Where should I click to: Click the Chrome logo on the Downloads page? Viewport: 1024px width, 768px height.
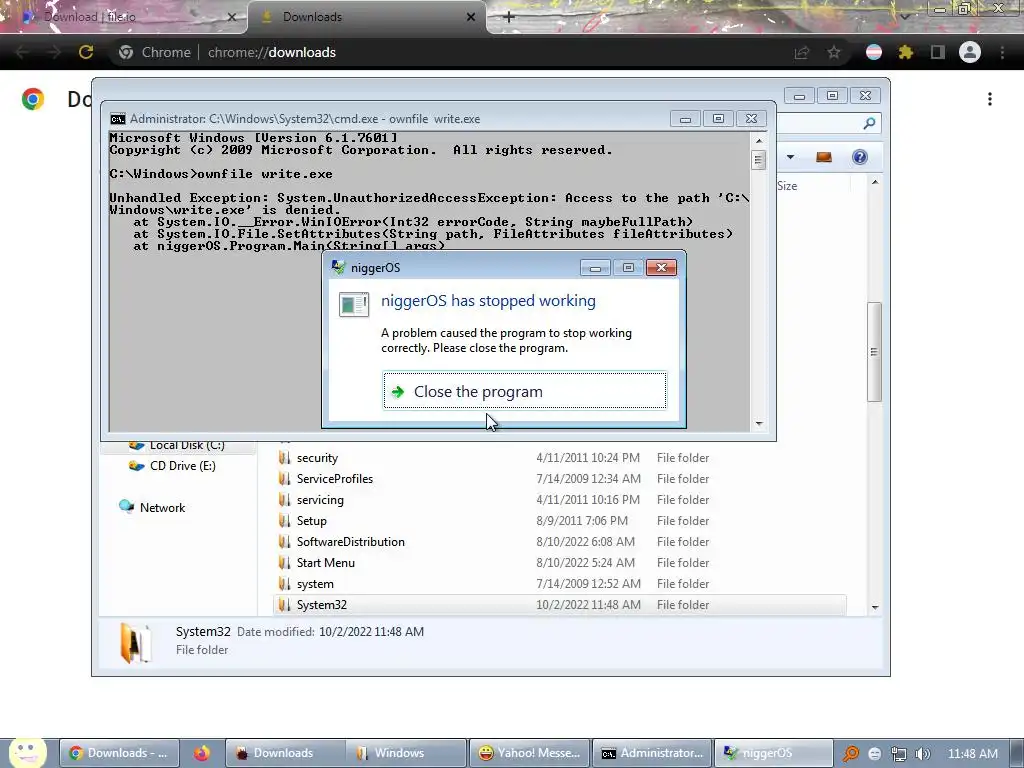tap(33, 99)
